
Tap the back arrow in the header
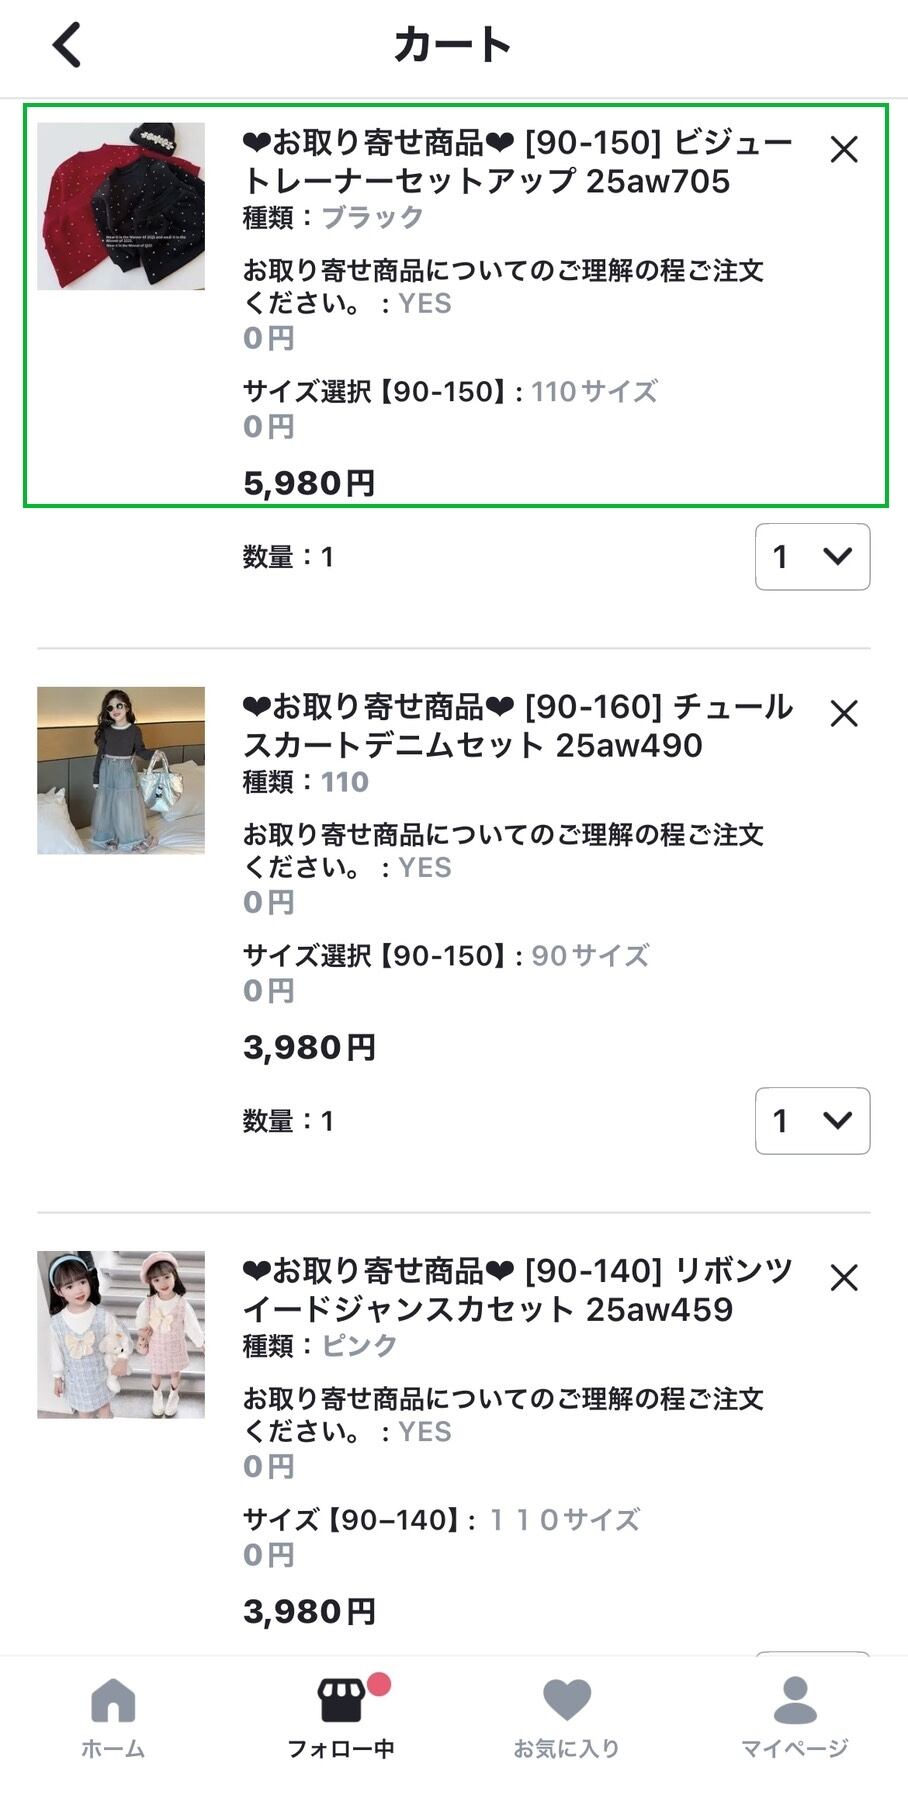(67, 45)
